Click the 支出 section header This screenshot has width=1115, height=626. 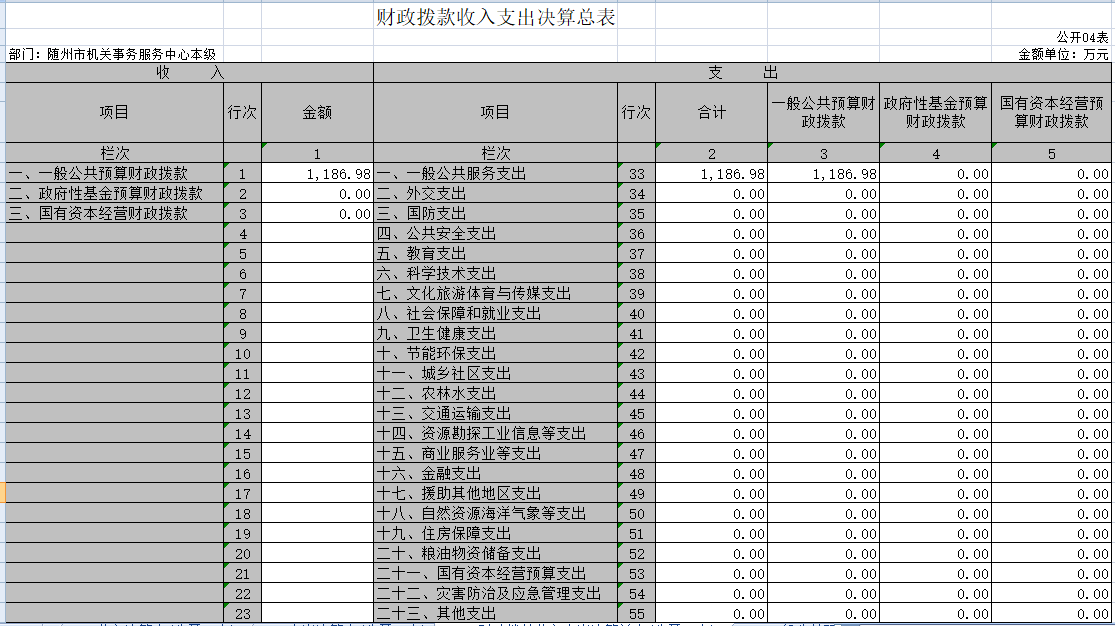pos(742,73)
